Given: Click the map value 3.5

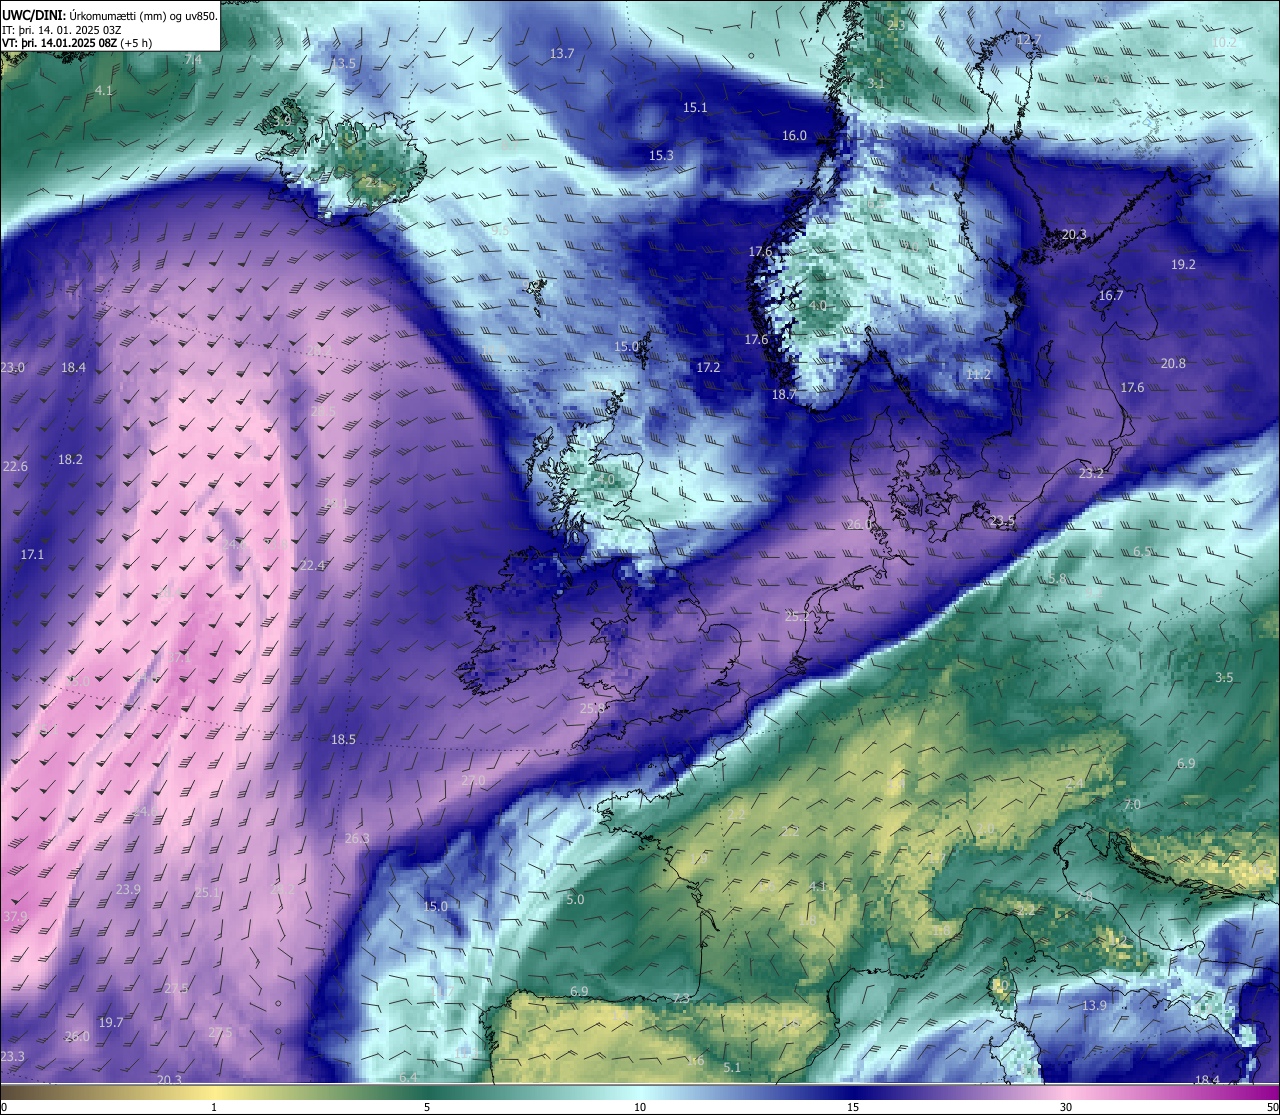Looking at the screenshot, I should [1224, 677].
